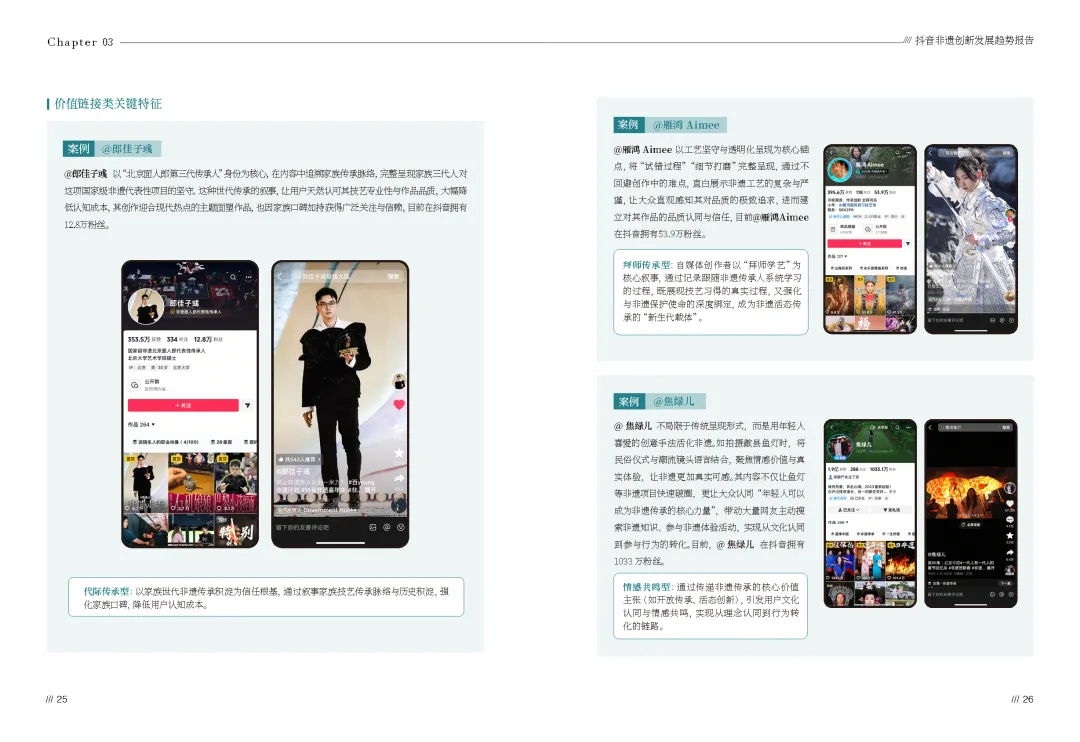The image size is (1080, 742).
Task: Open 公开群 group icon on 郎佳子彧 profile
Action: [135, 385]
